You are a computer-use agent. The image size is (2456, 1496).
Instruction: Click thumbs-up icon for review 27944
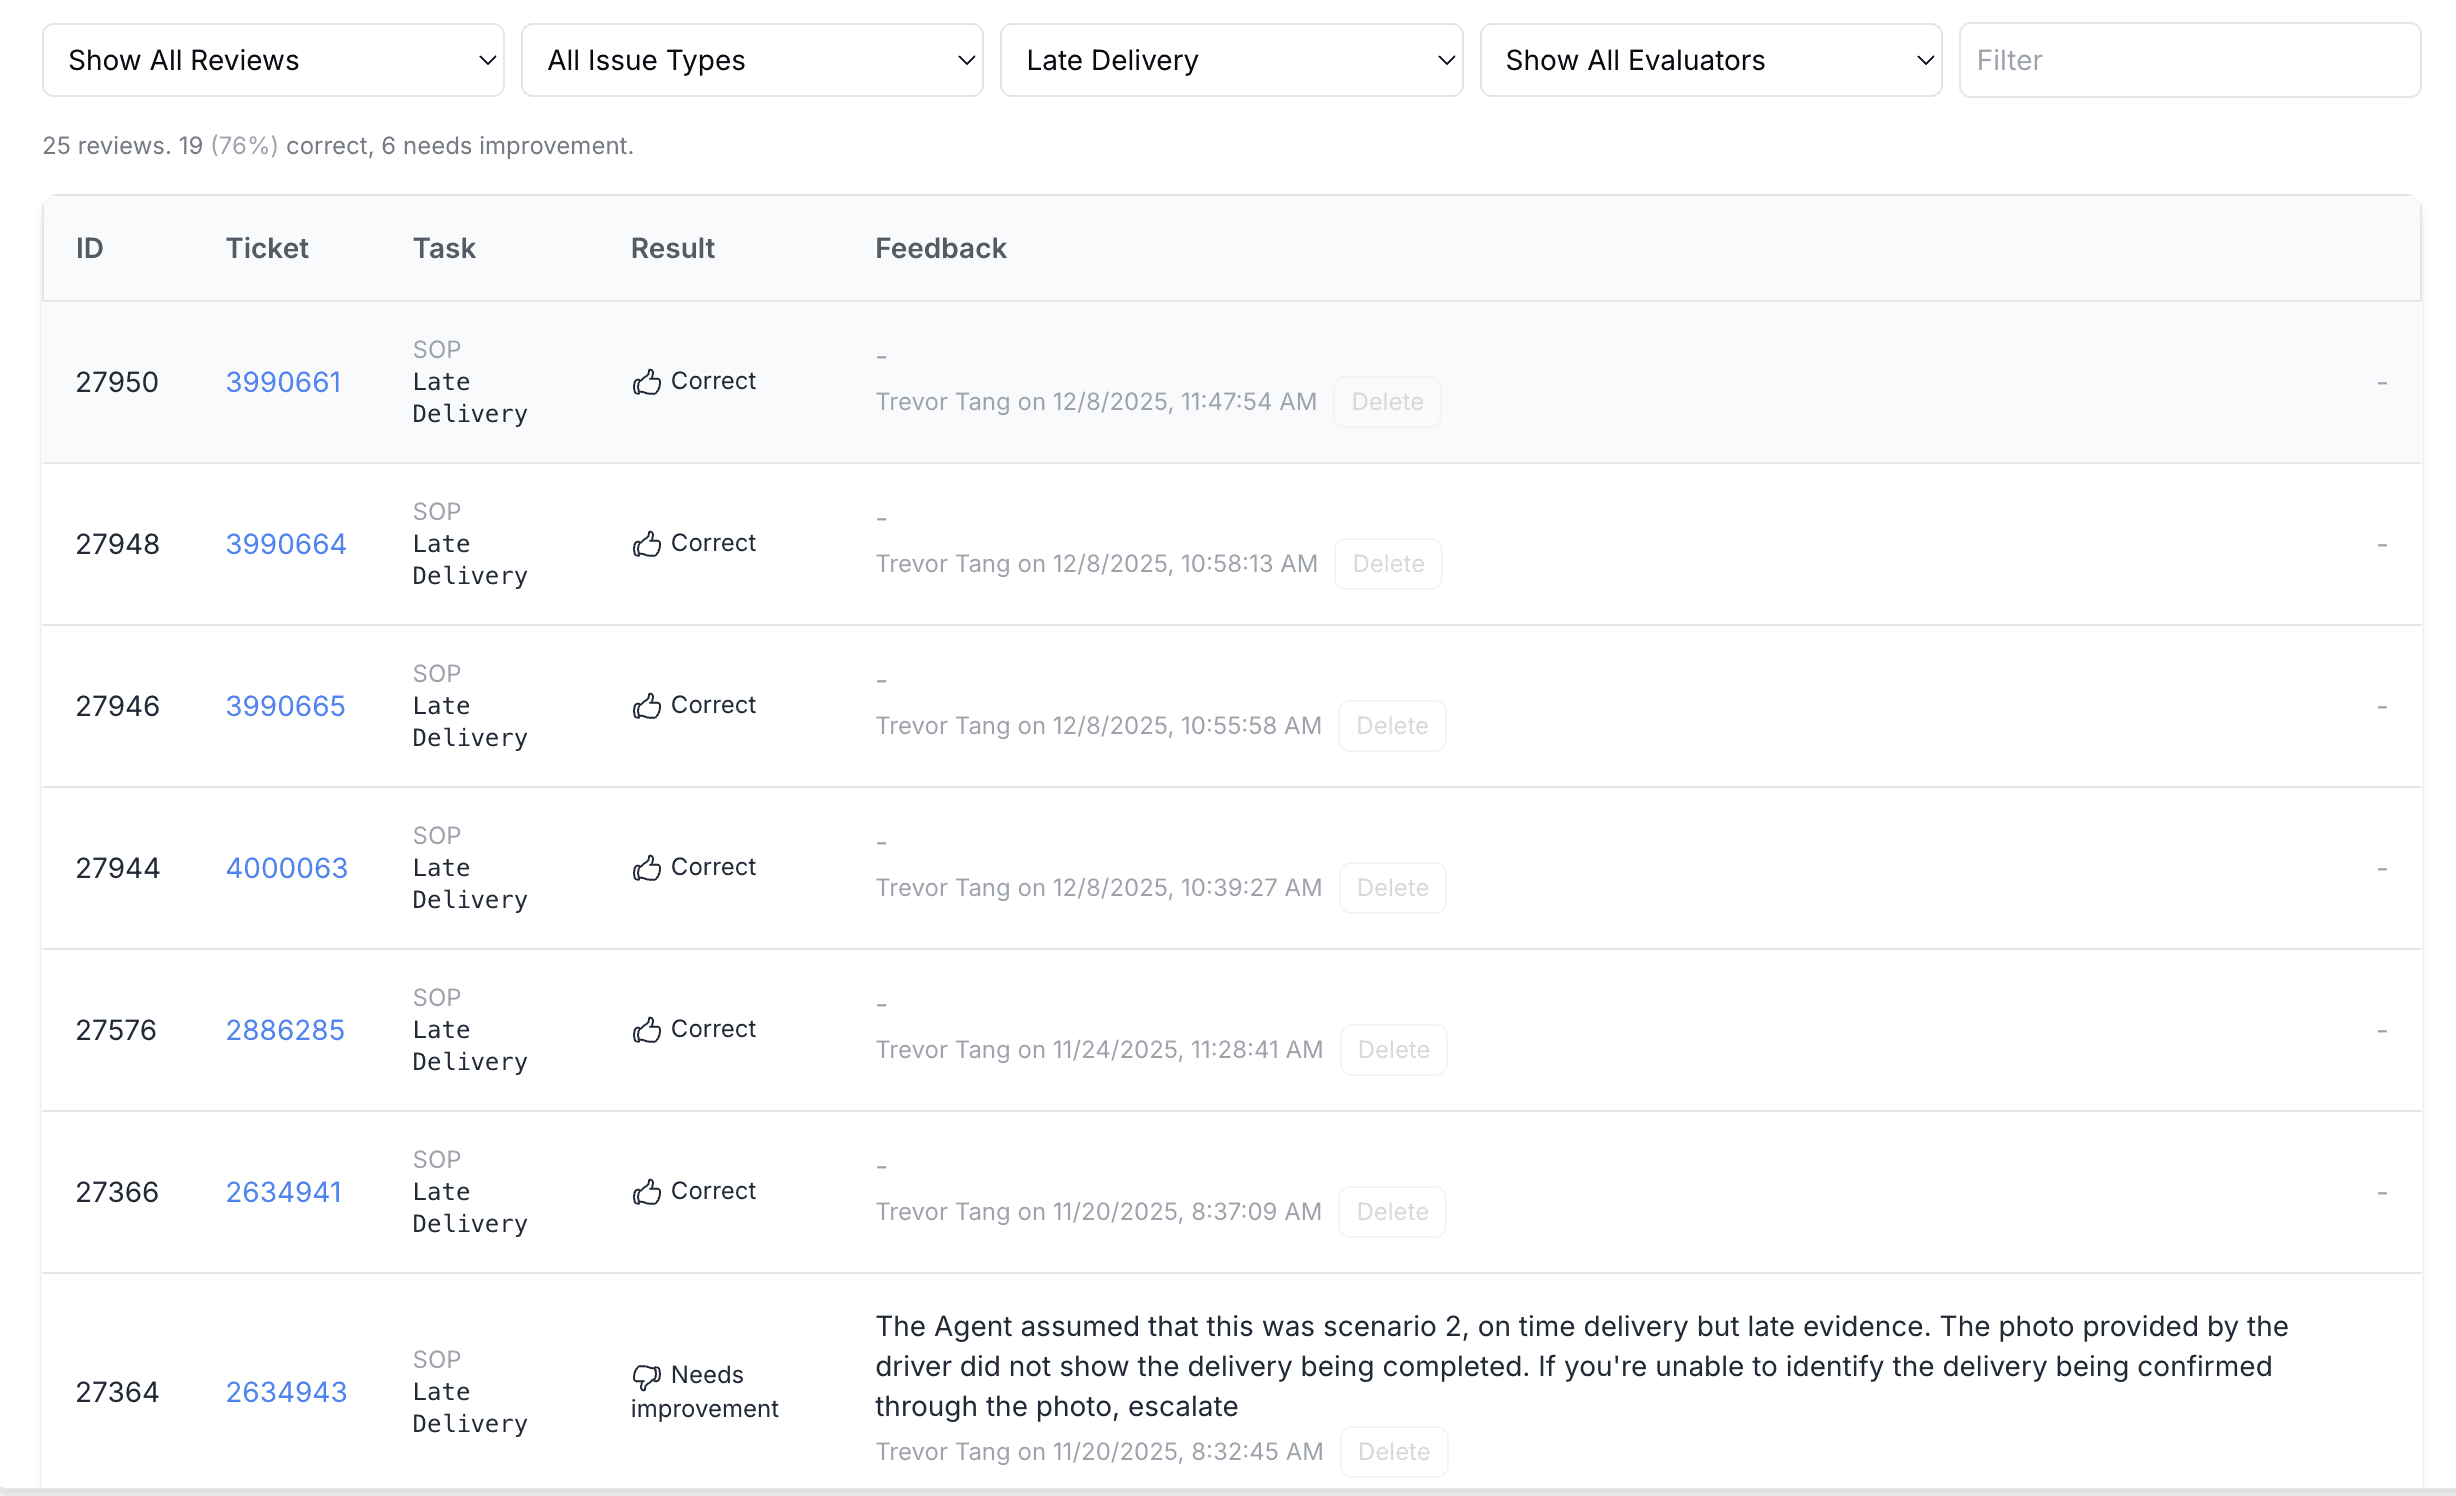click(647, 868)
